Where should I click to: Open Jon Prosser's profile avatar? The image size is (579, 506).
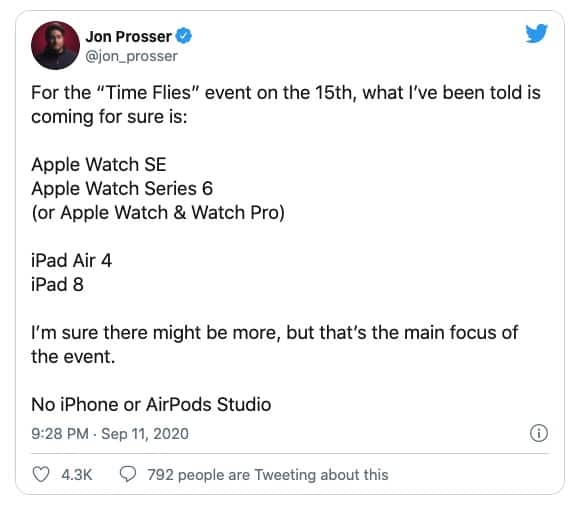coord(55,45)
